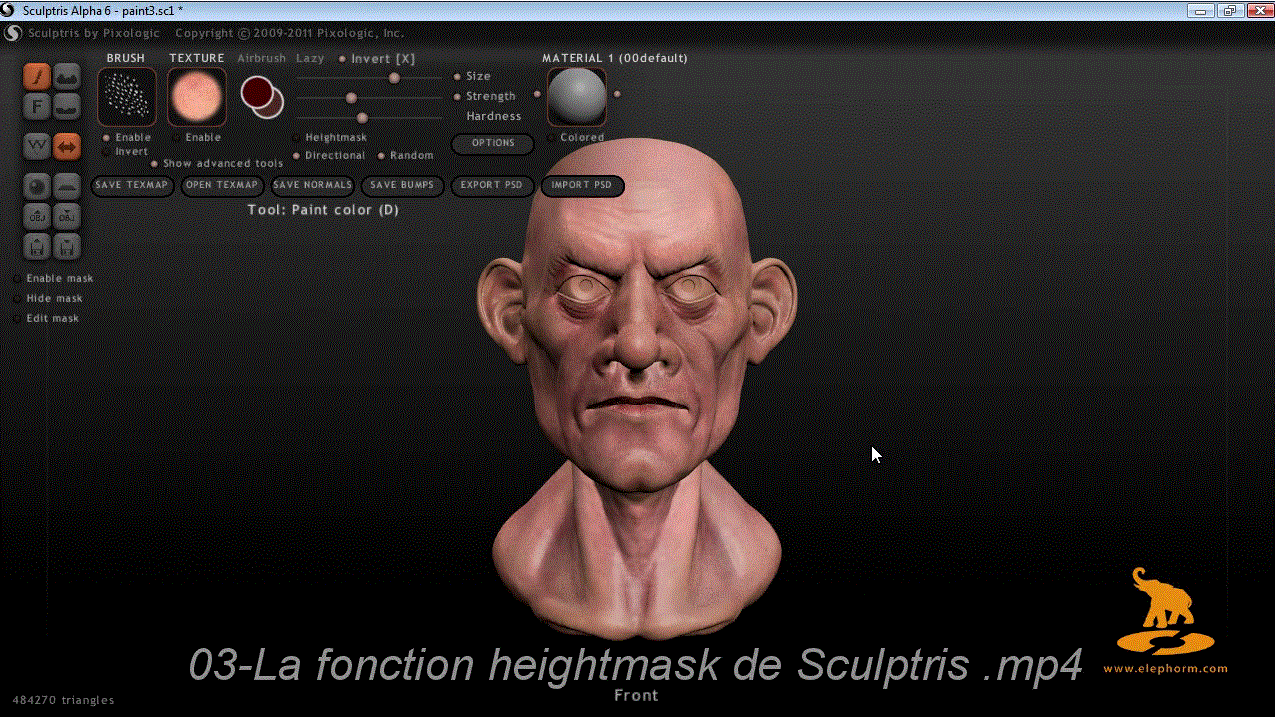Image resolution: width=1275 pixels, height=717 pixels.
Task: Click the Sculptris window title bar icon
Action: click(x=11, y=10)
